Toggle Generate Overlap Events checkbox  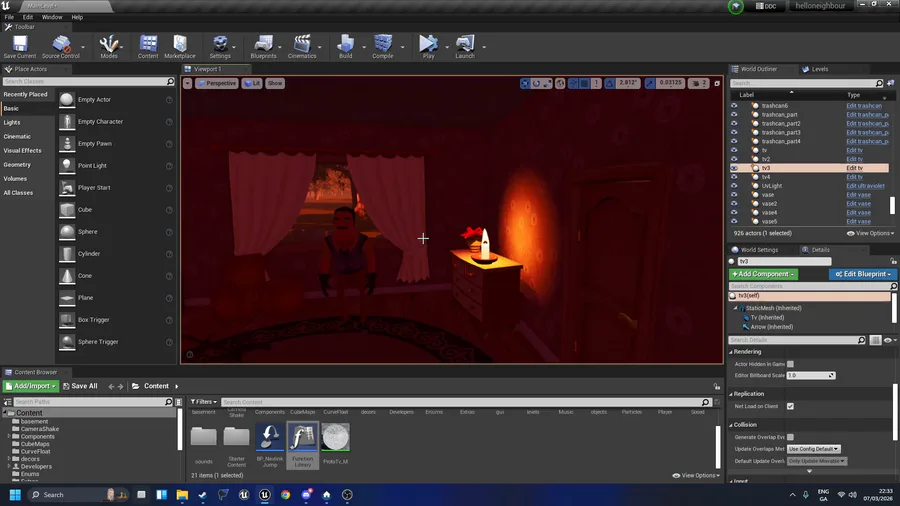point(790,437)
